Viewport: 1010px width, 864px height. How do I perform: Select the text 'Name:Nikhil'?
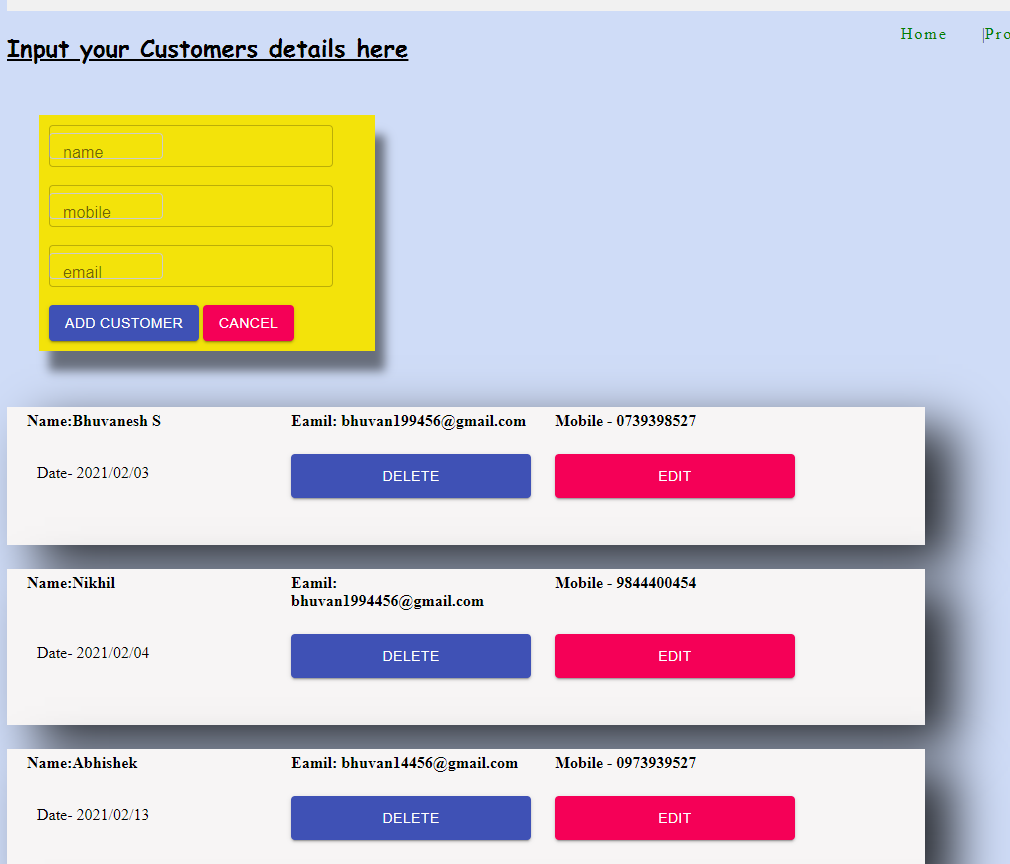pyautogui.click(x=71, y=582)
